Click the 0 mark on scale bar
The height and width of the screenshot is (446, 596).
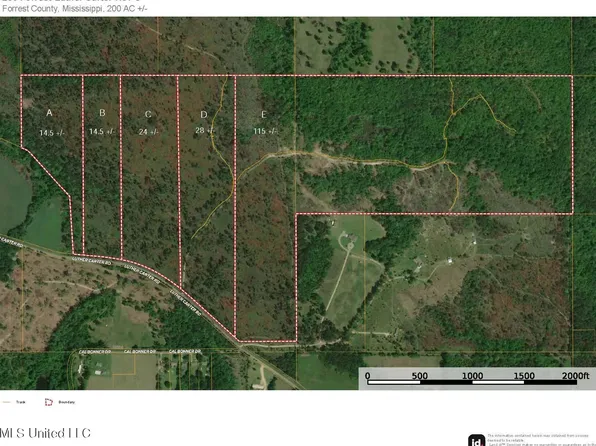click(x=368, y=376)
